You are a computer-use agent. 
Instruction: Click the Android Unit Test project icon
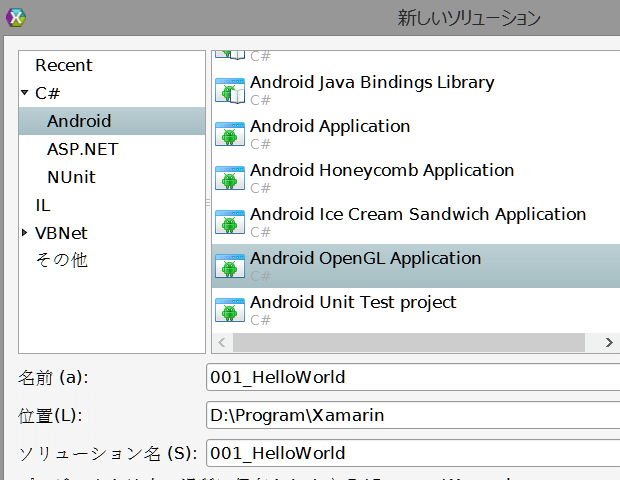tap(230, 310)
